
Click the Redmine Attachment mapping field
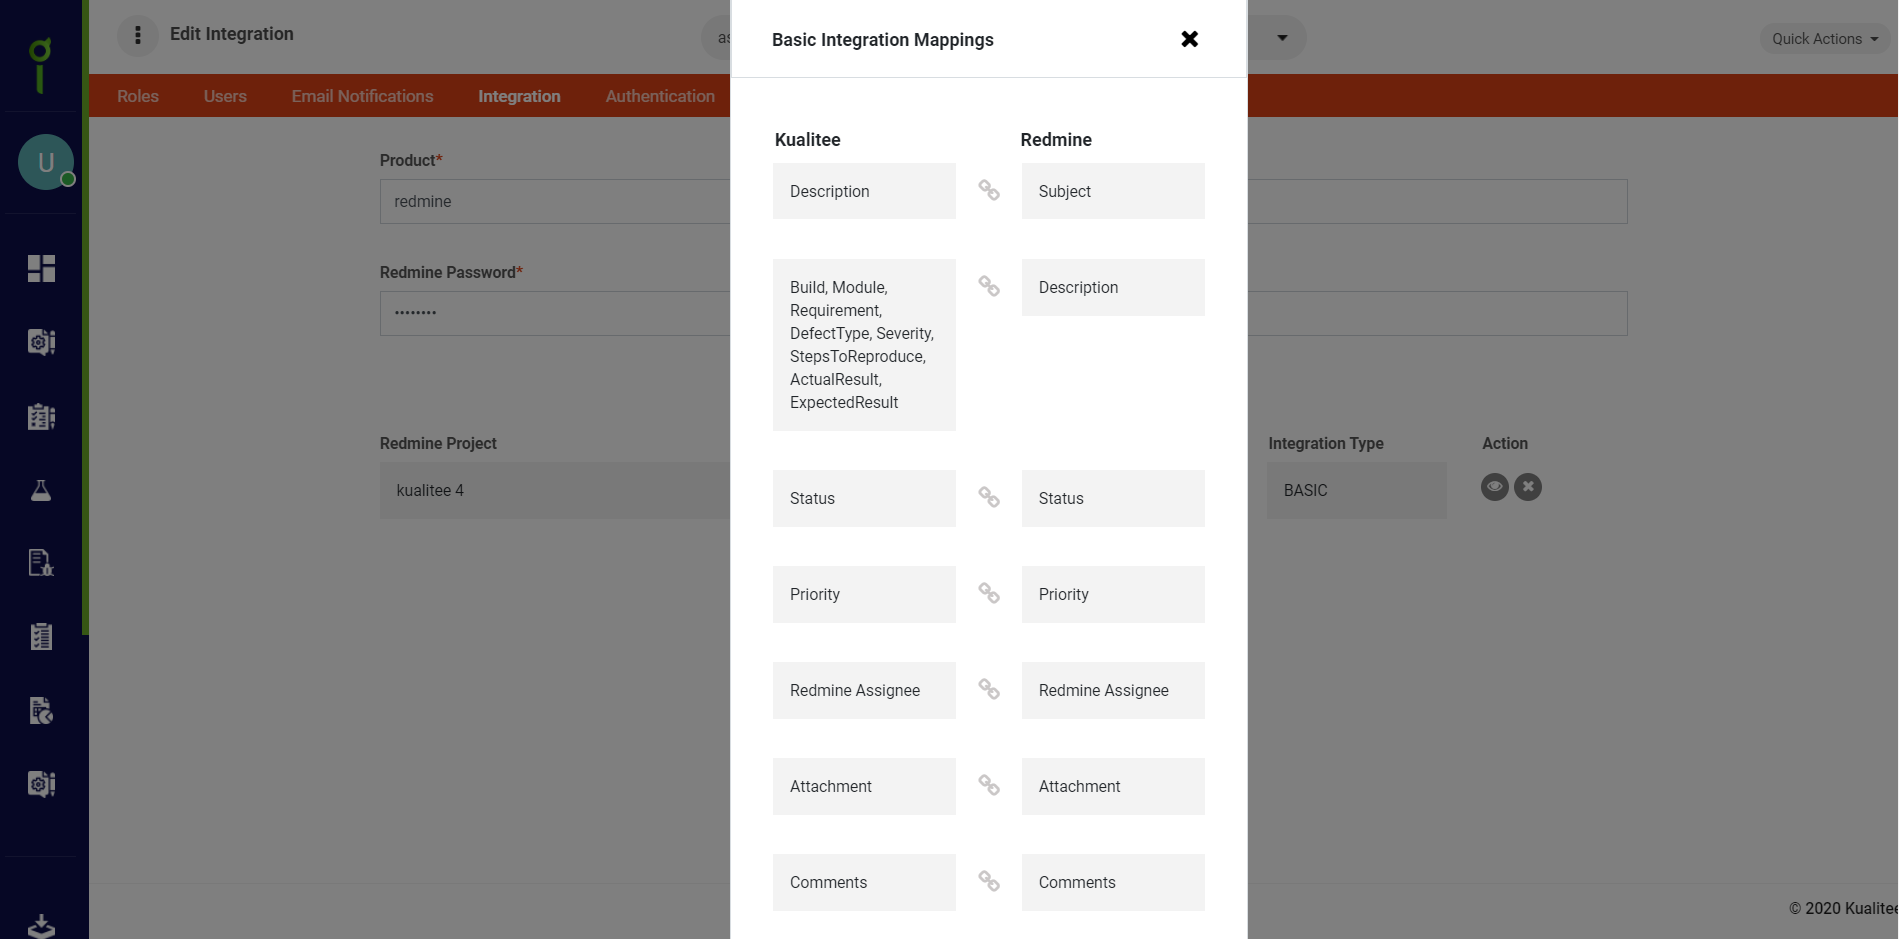[1113, 786]
